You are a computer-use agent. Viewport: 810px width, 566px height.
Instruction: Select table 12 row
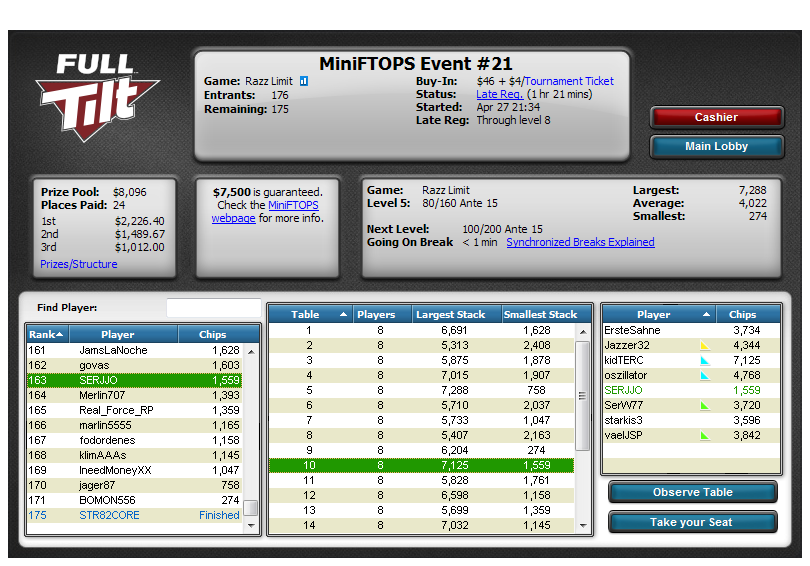coord(422,495)
